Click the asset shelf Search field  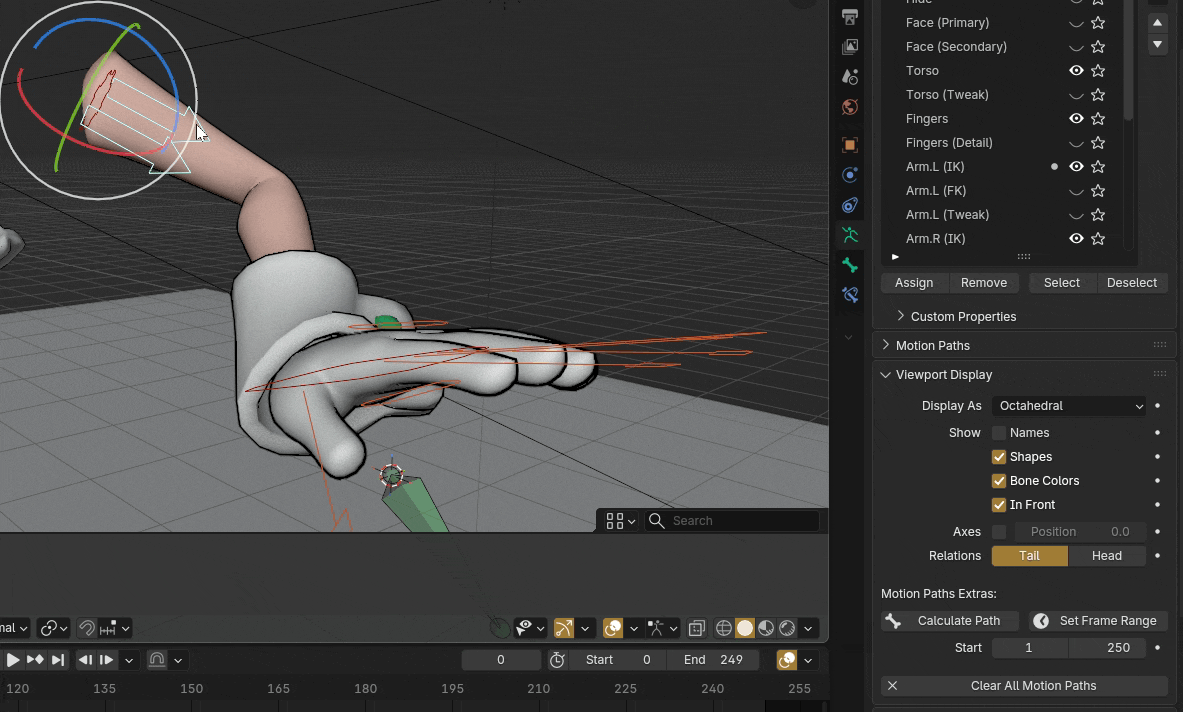click(732, 521)
